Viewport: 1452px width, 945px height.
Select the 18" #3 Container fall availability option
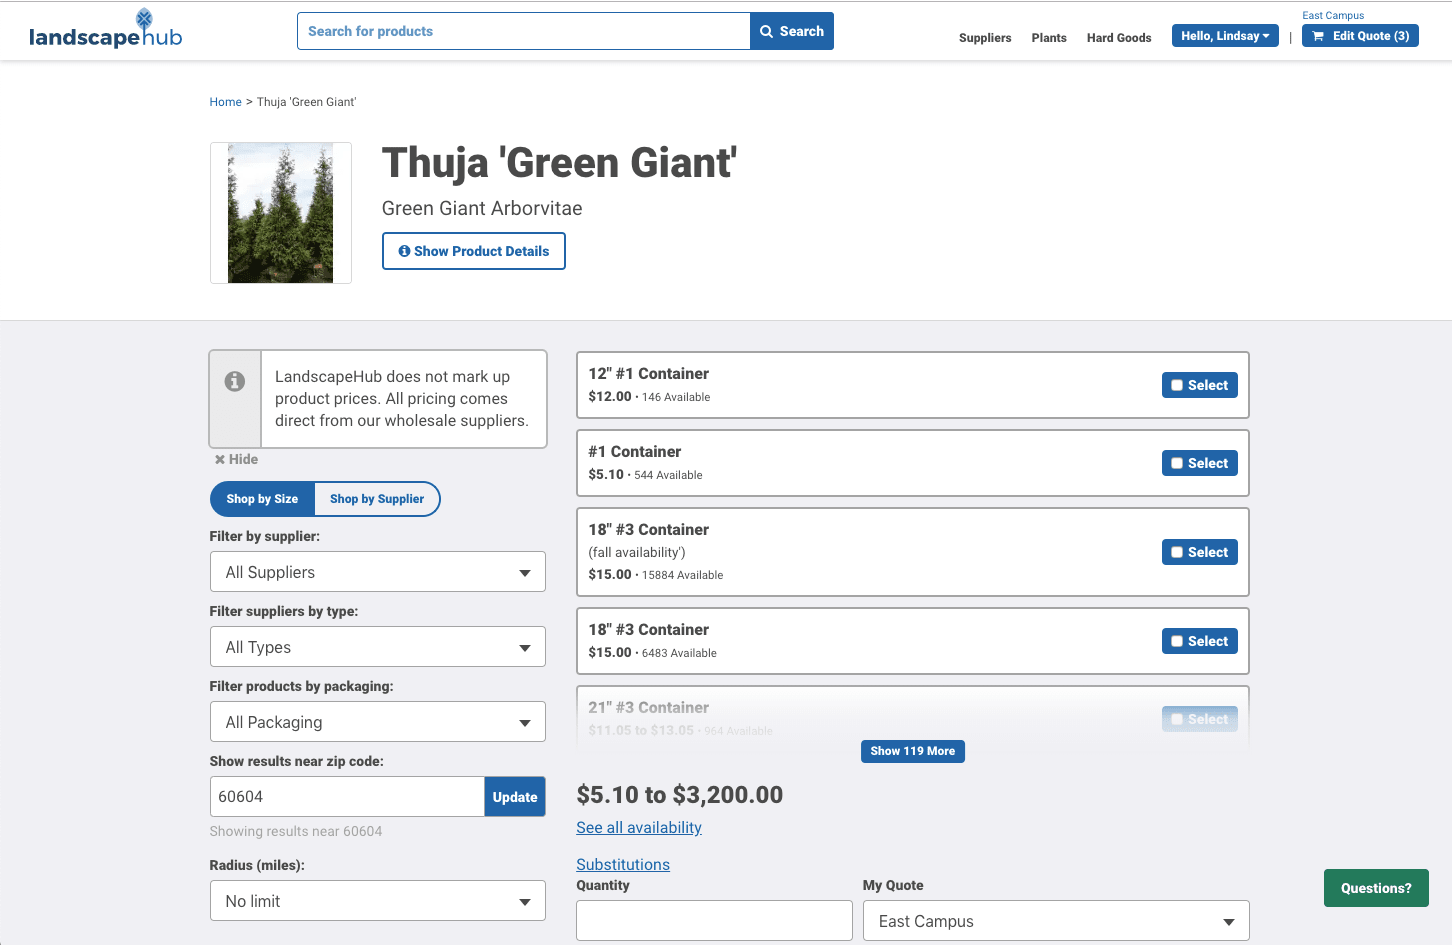pyautogui.click(x=1200, y=552)
